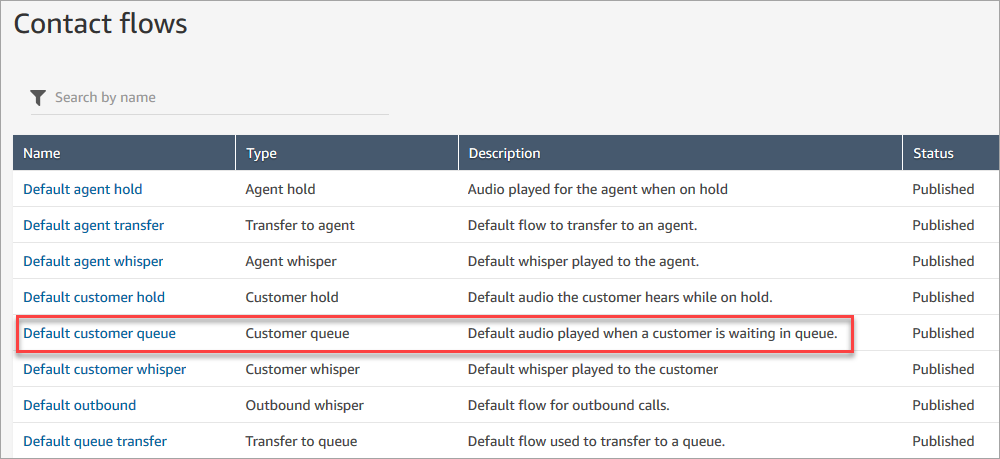This screenshot has height=459, width=1000.
Task: Click Published status for Default agent hold
Action: [943, 189]
